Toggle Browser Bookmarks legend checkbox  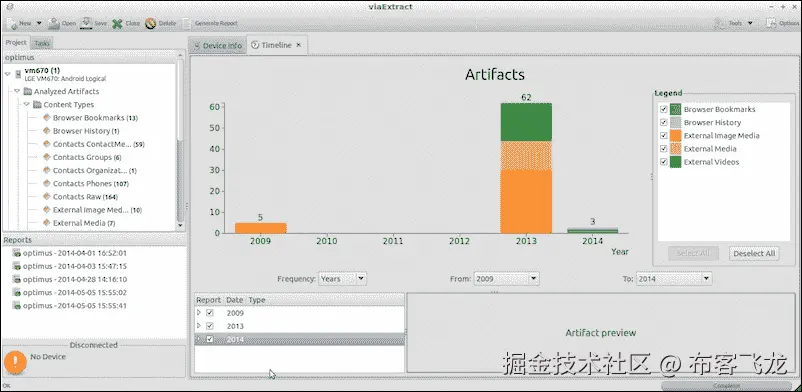tap(663, 109)
